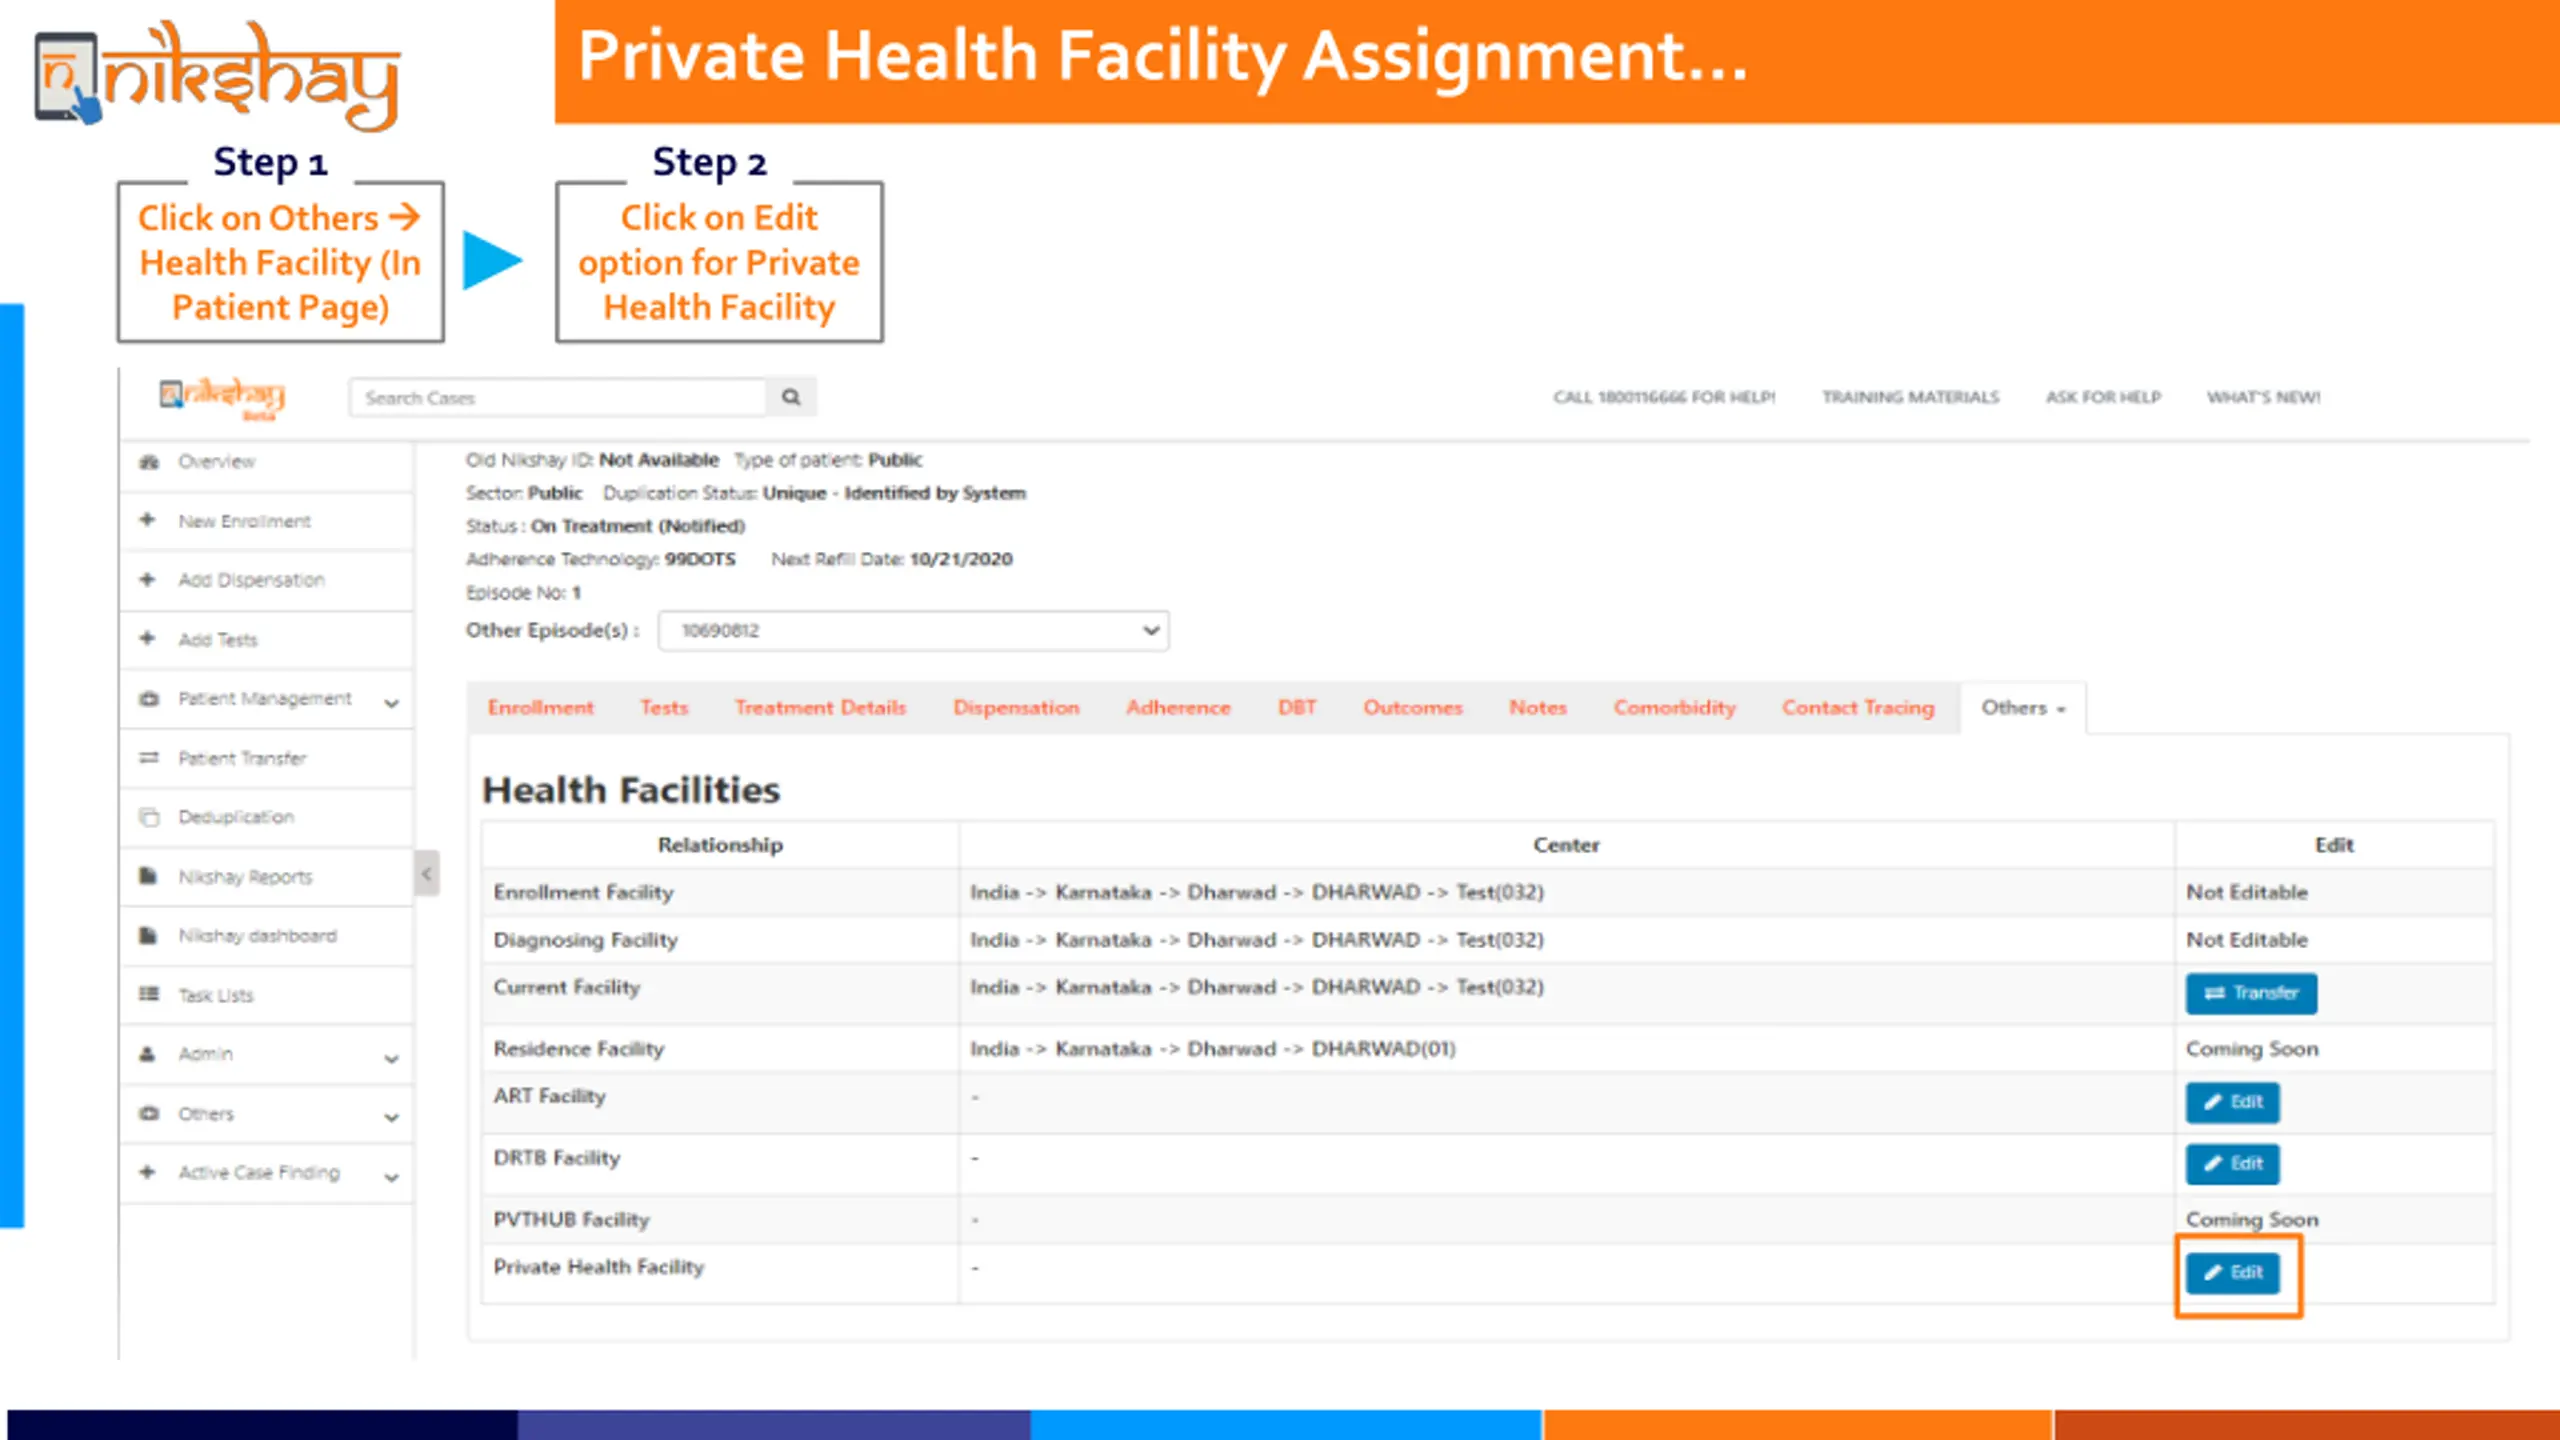This screenshot has width=2560, height=1440.
Task: Switch to the Enrollment tab
Action: [x=540, y=708]
